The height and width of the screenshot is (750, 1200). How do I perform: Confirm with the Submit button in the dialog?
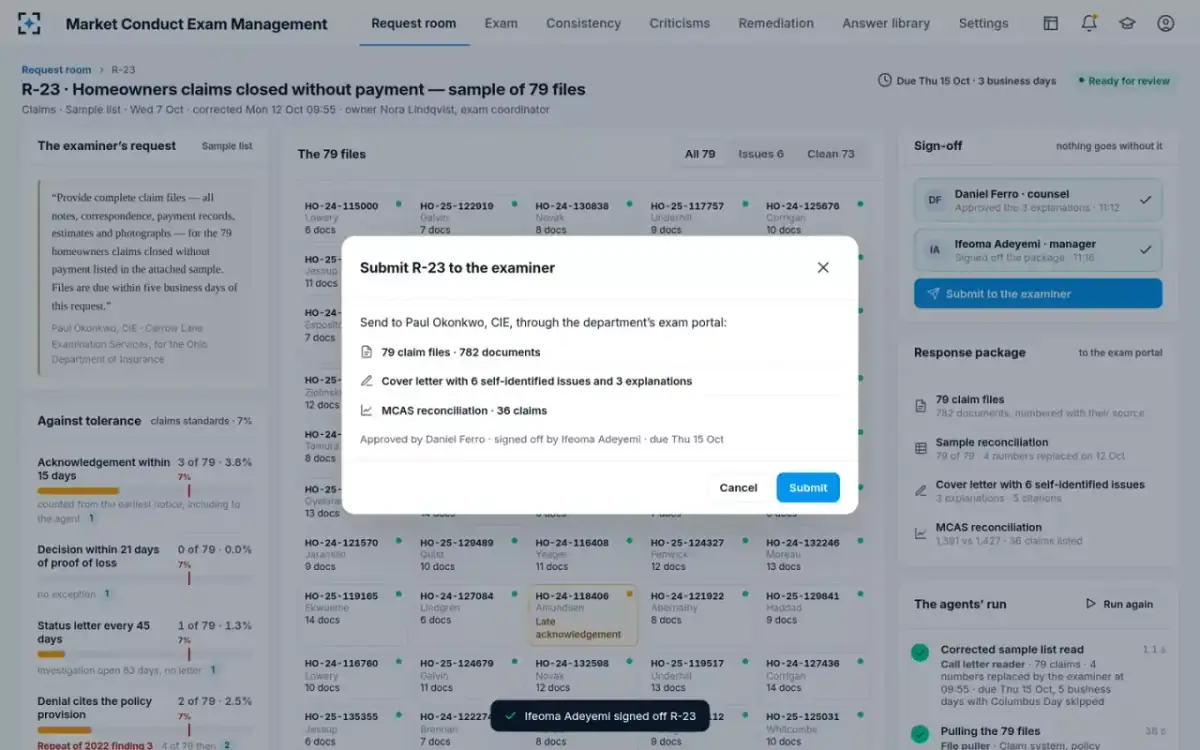(x=808, y=487)
